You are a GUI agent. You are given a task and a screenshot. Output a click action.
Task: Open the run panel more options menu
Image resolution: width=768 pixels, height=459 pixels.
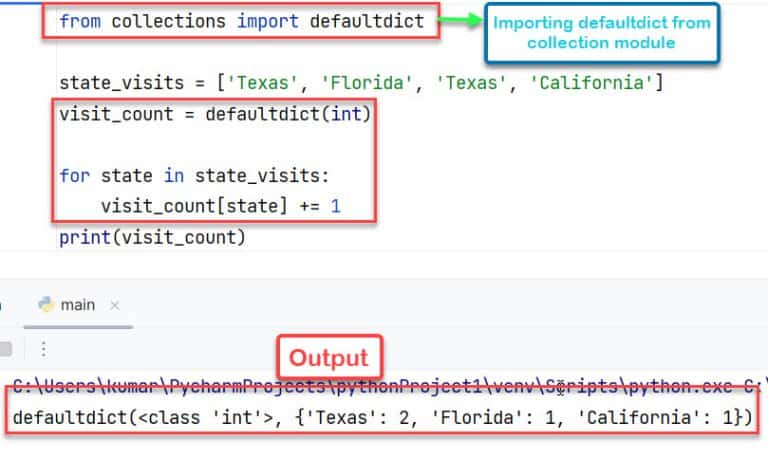[44, 349]
